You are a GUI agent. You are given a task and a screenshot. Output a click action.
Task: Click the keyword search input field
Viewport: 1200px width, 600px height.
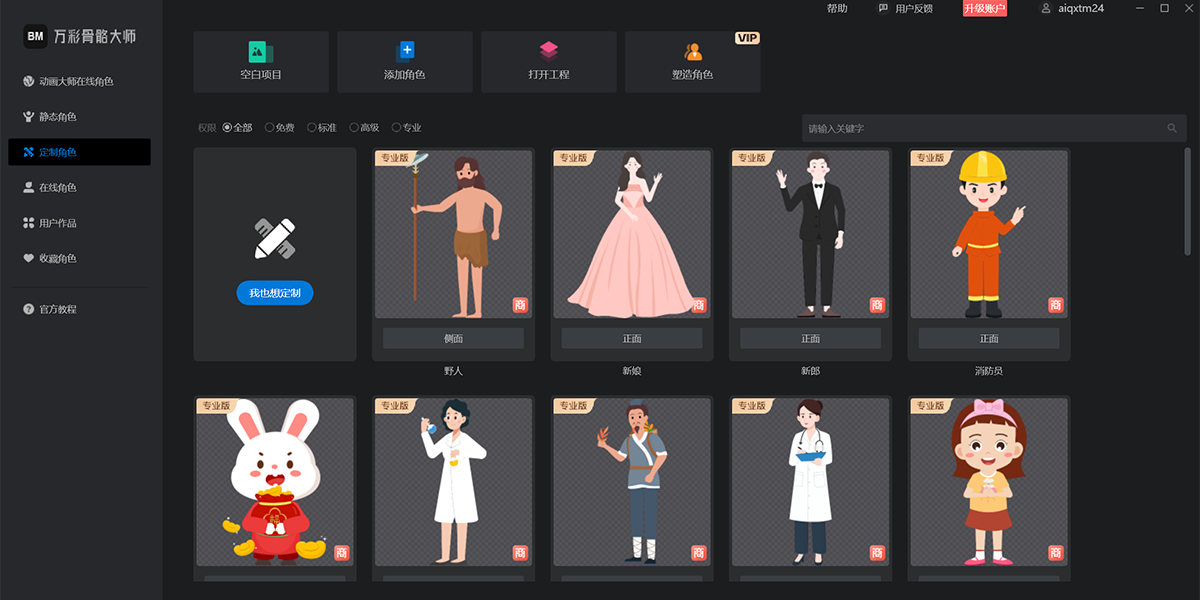point(980,128)
